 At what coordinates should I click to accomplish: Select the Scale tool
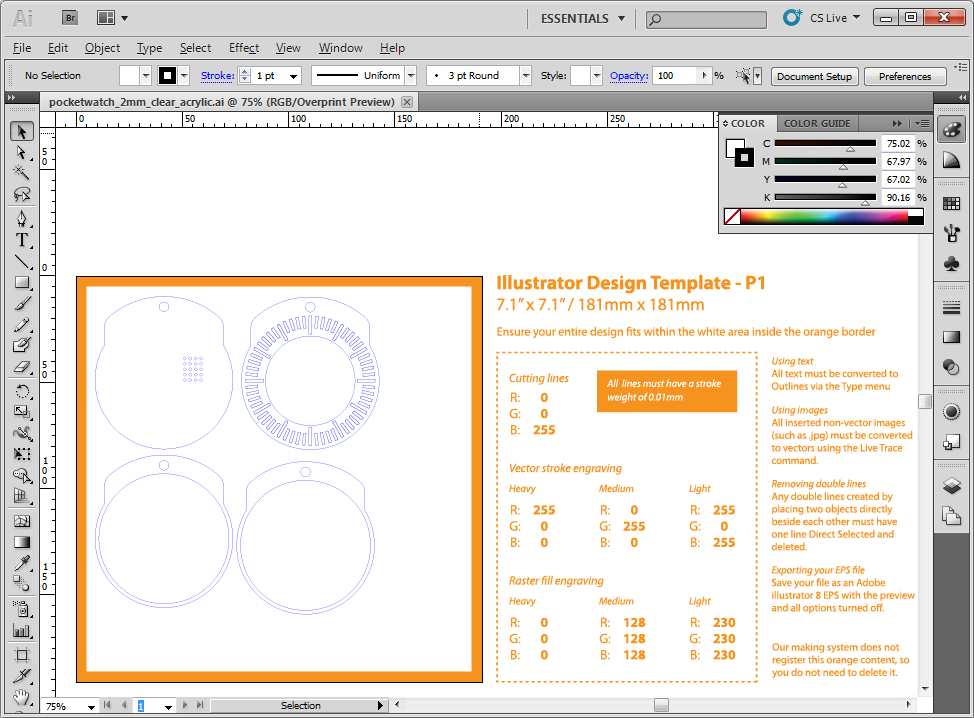(x=22, y=412)
